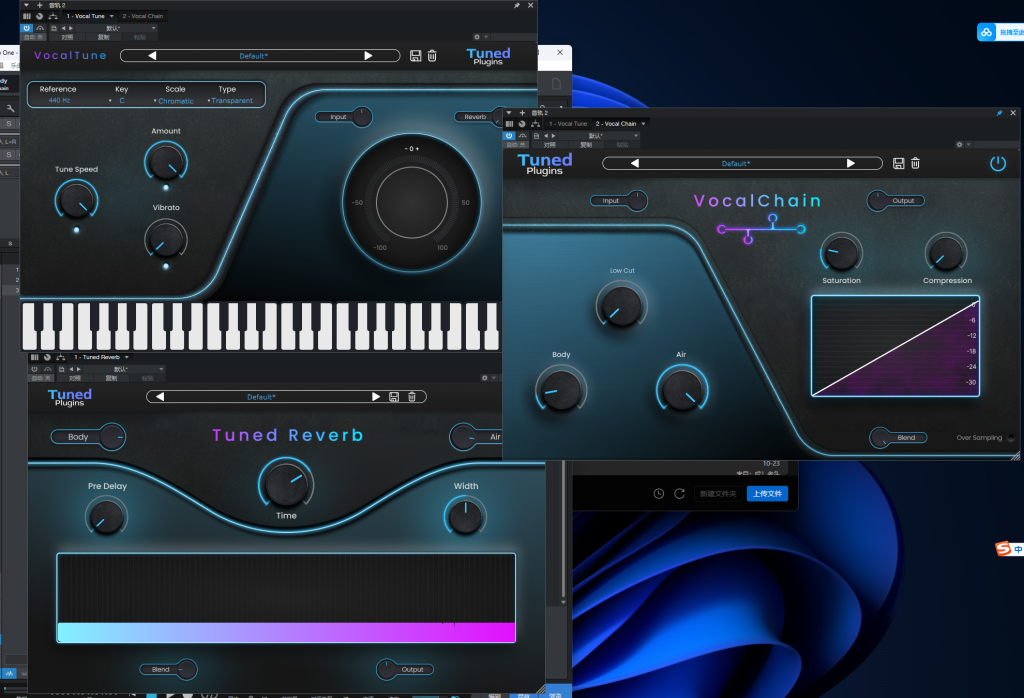Screen dimensions: 1024x698
Task: Toggle VocalChain host bypass power button
Action: [x=509, y=136]
